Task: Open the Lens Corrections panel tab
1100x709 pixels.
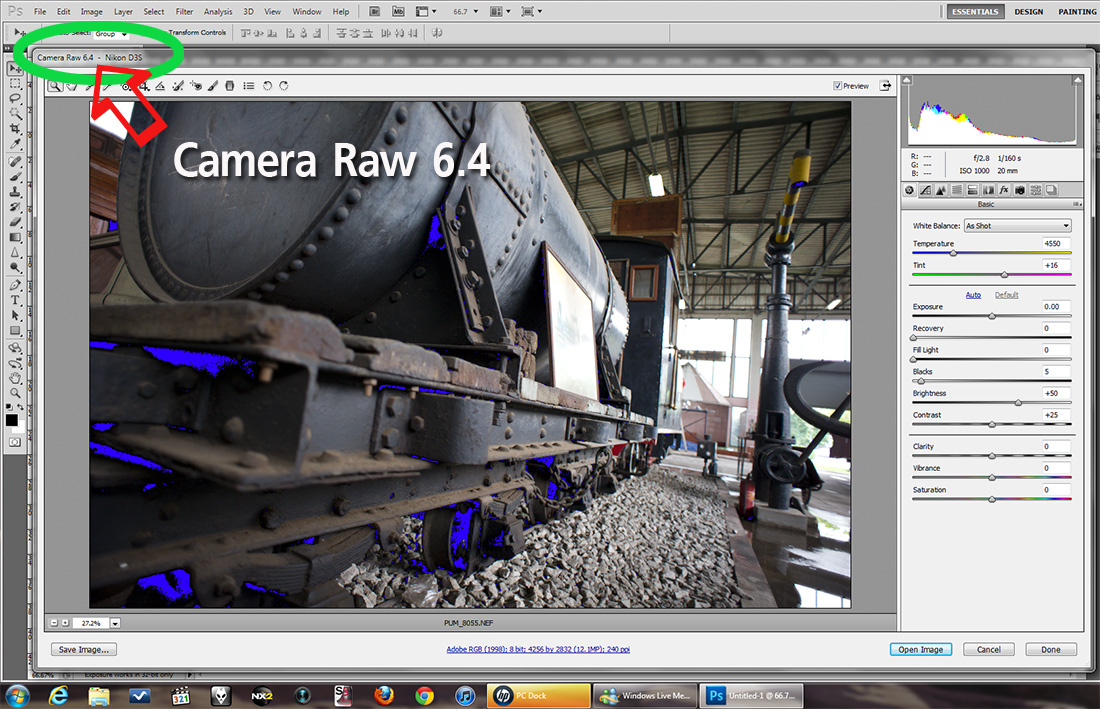Action: (988, 190)
